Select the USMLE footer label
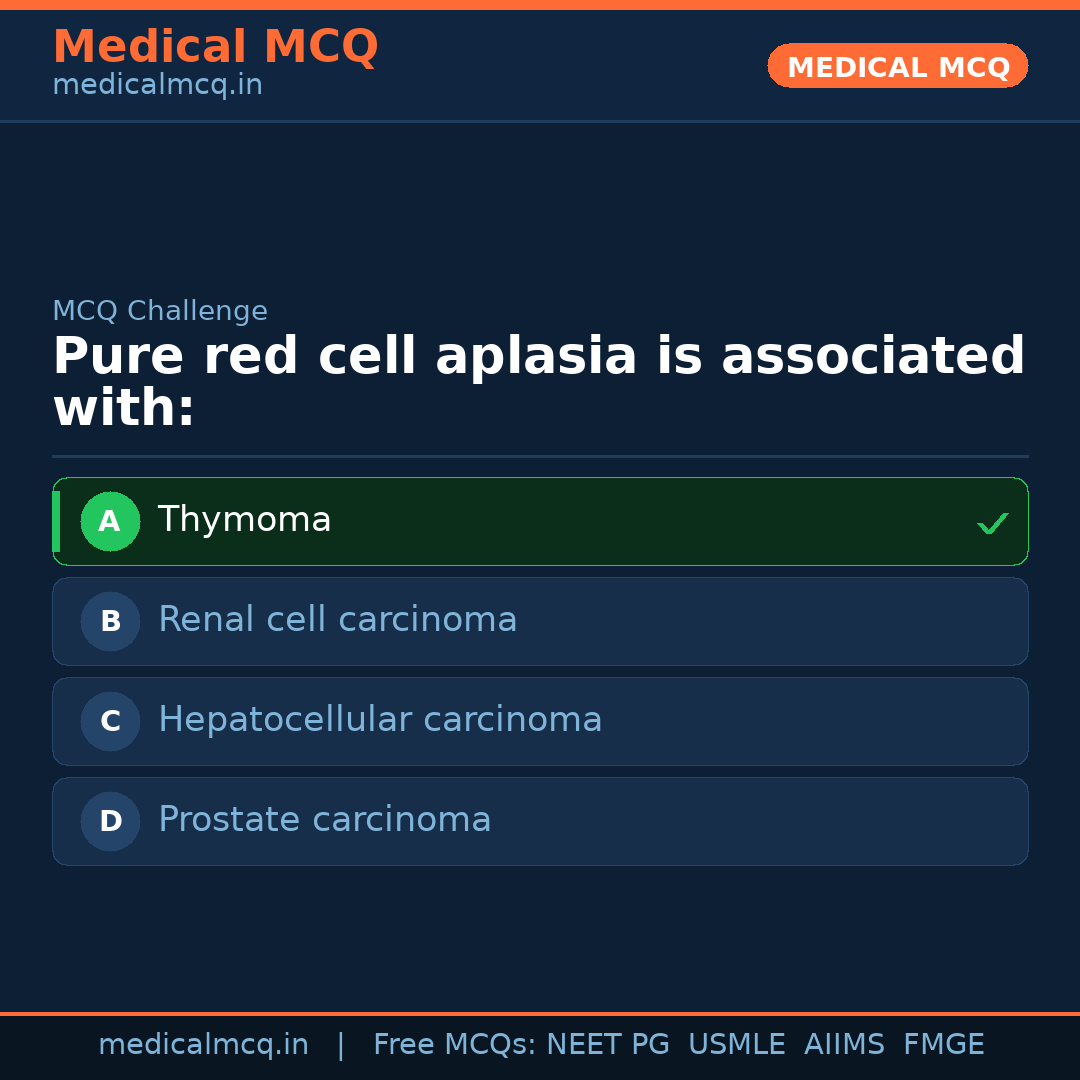Viewport: 1080px width, 1080px height. tap(736, 1045)
